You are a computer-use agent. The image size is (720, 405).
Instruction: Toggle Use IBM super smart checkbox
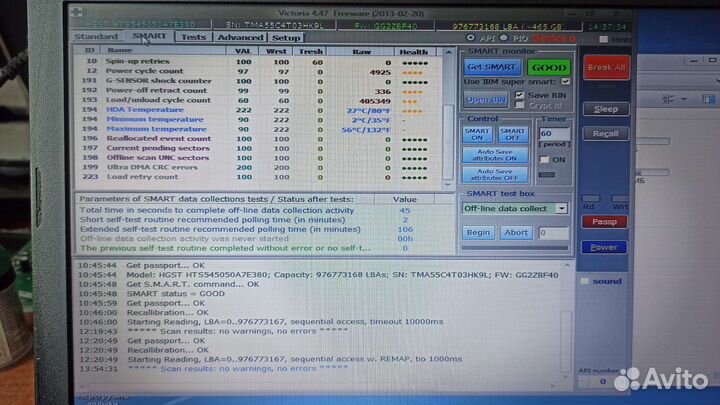566,81
